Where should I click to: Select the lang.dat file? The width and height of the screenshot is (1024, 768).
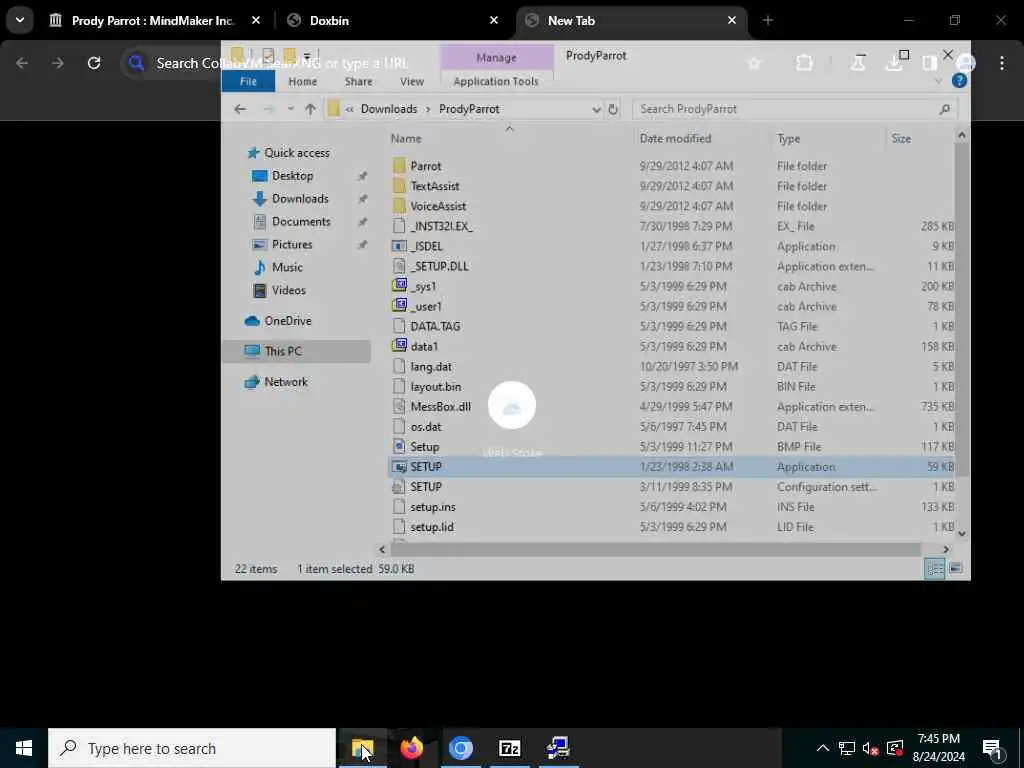430,367
